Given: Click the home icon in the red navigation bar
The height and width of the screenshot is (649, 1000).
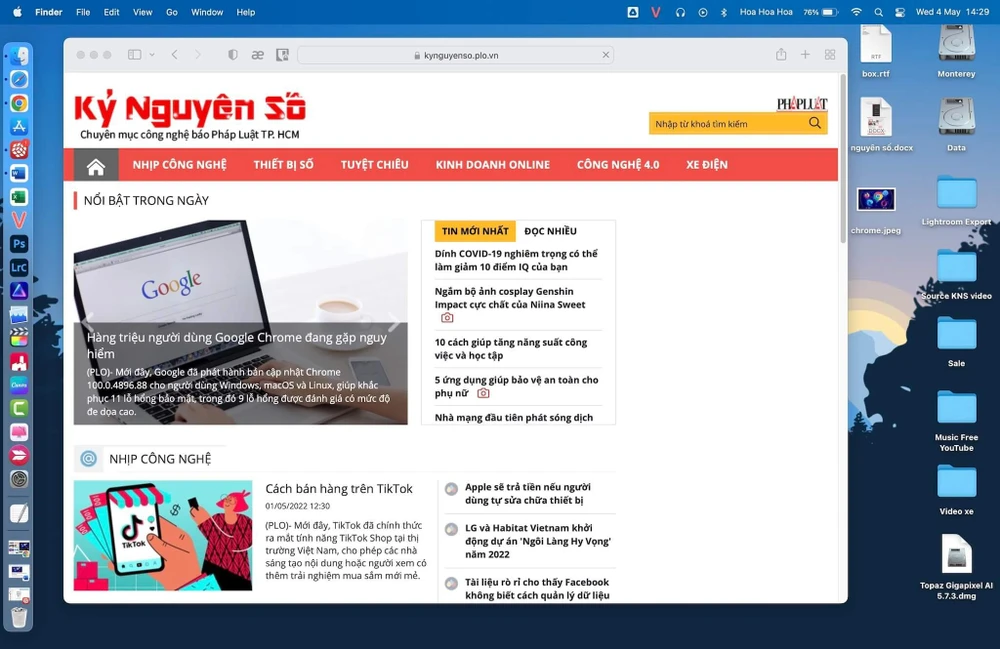Looking at the screenshot, I should coord(96,165).
